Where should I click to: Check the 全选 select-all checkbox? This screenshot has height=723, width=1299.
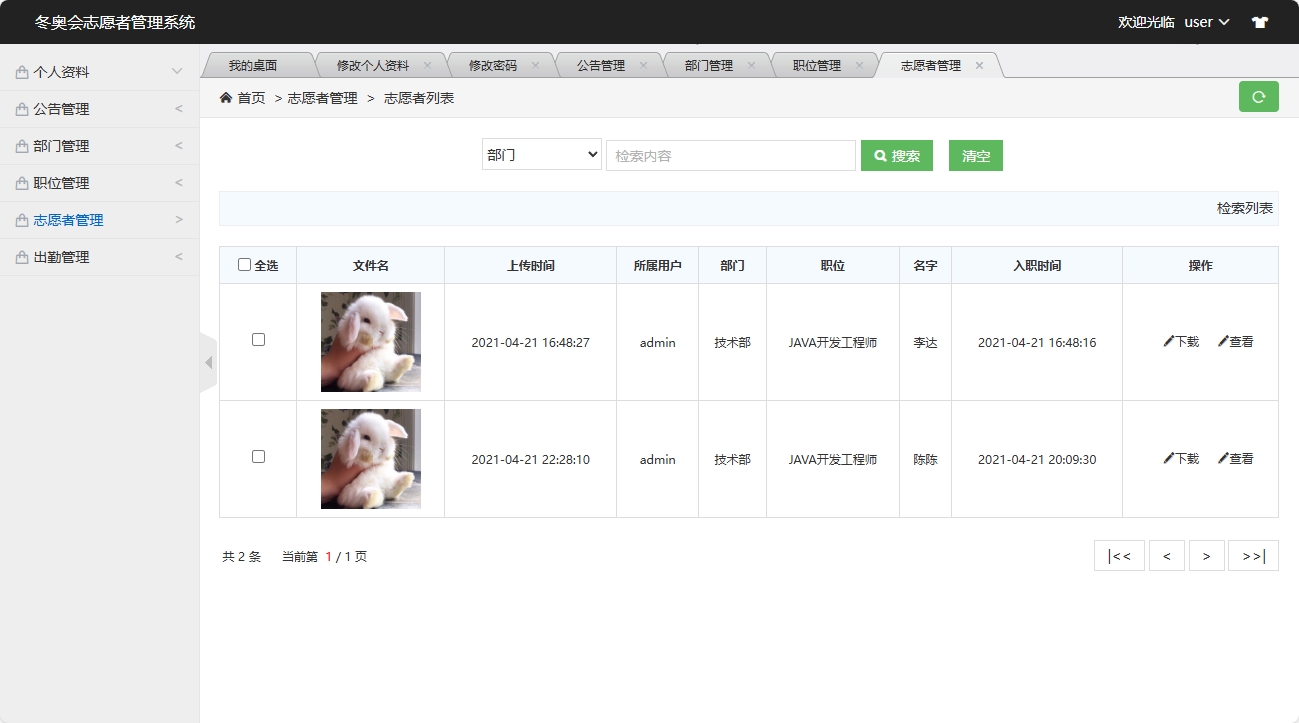pos(244,263)
